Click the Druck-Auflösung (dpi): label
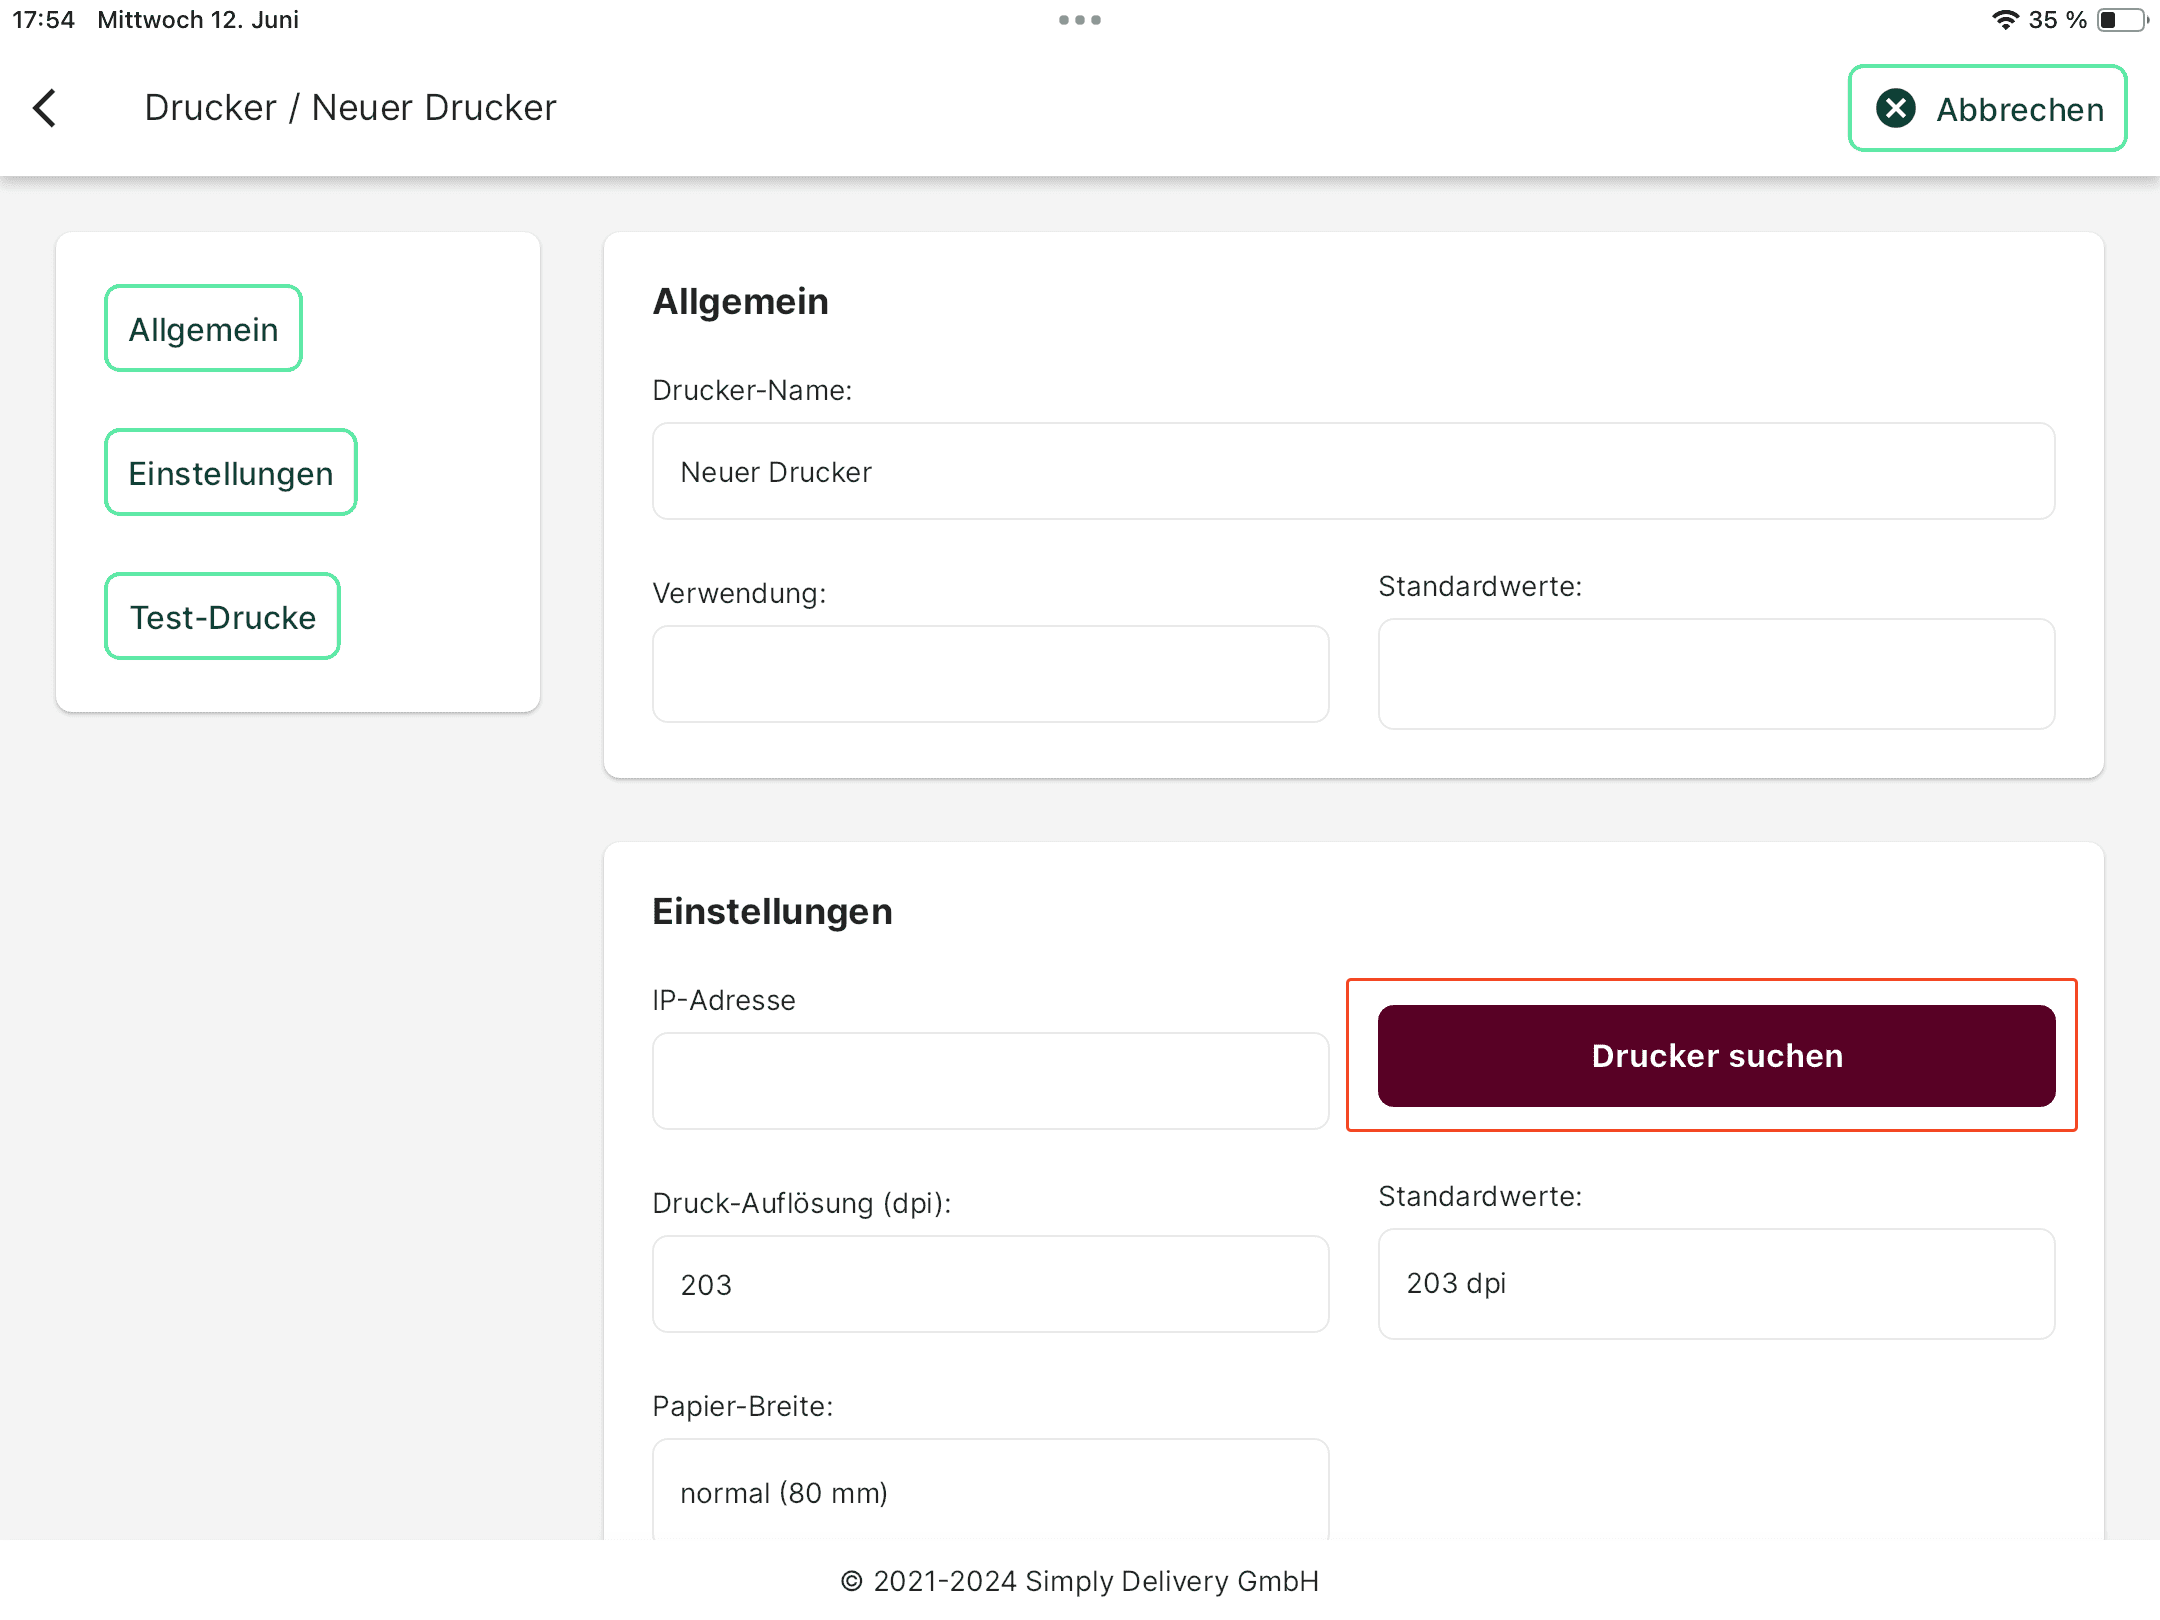Screen dimensions: 2160x1620 point(802,1203)
